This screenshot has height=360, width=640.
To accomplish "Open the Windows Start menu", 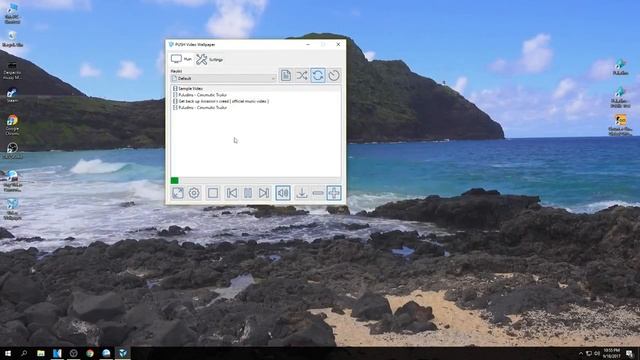I will pos(8,353).
